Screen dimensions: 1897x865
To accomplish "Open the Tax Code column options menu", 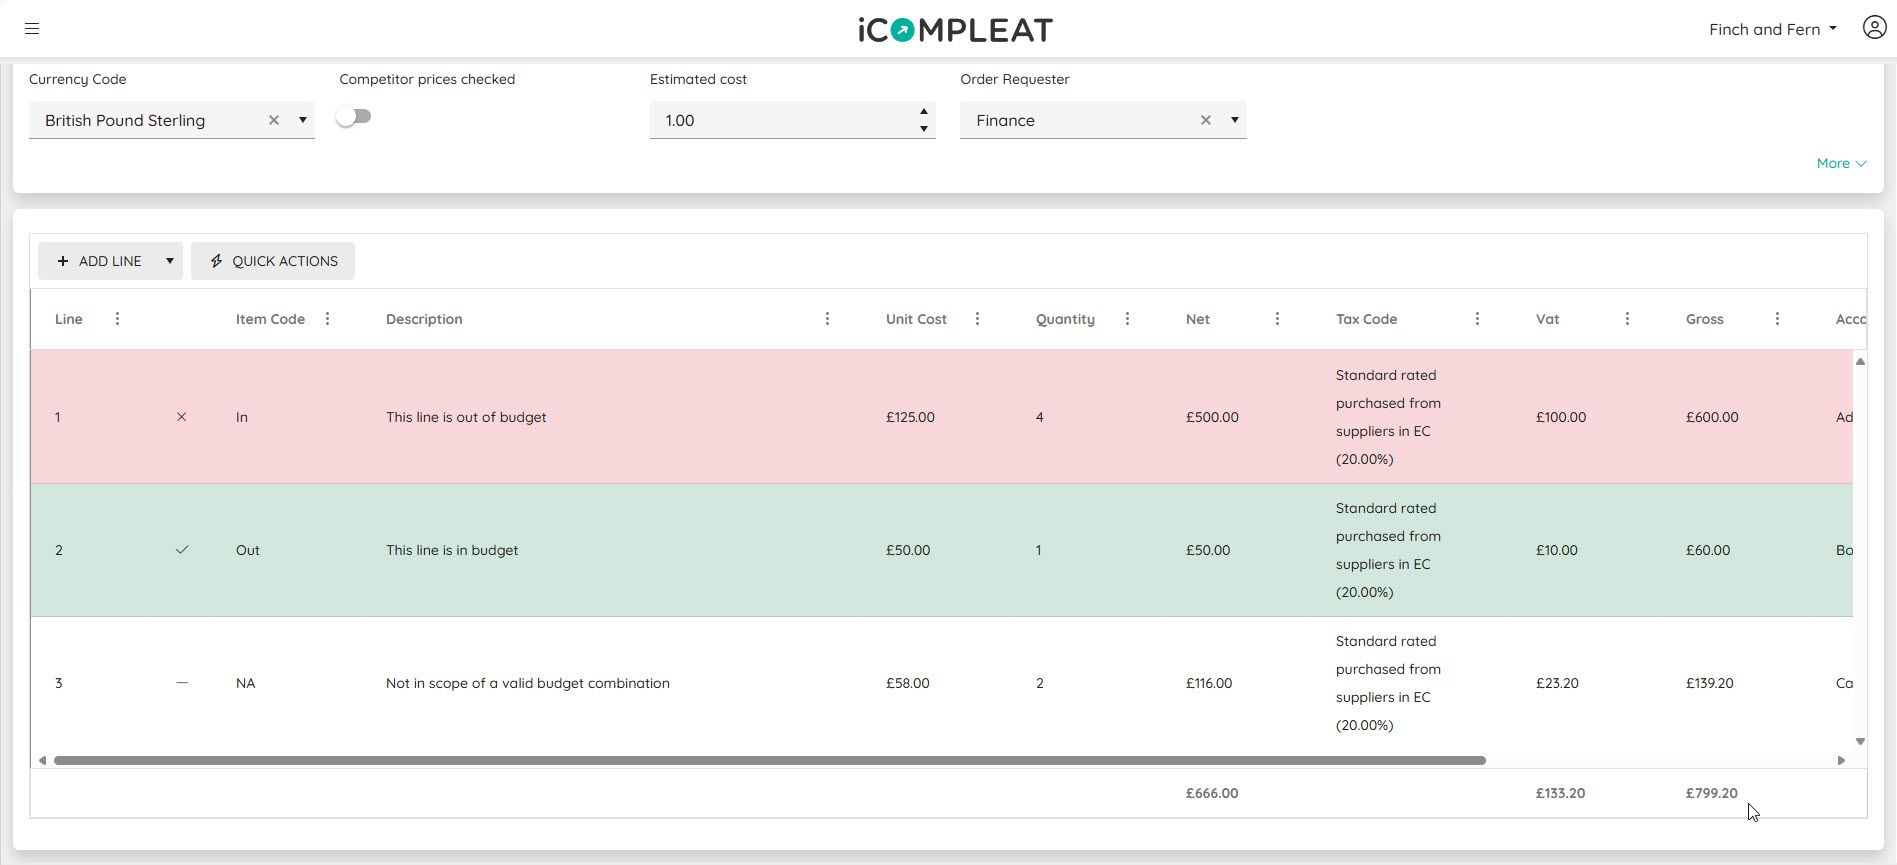I will click(1477, 319).
